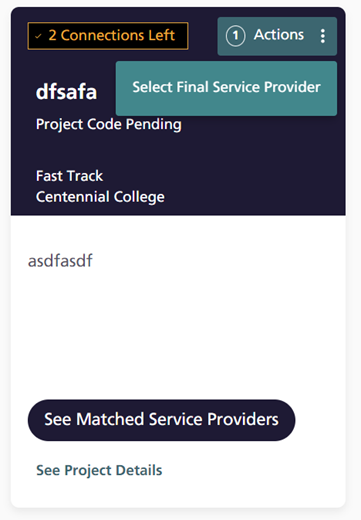Click the asdfasdf project description
Screen dimensions: 361x520
point(60,260)
